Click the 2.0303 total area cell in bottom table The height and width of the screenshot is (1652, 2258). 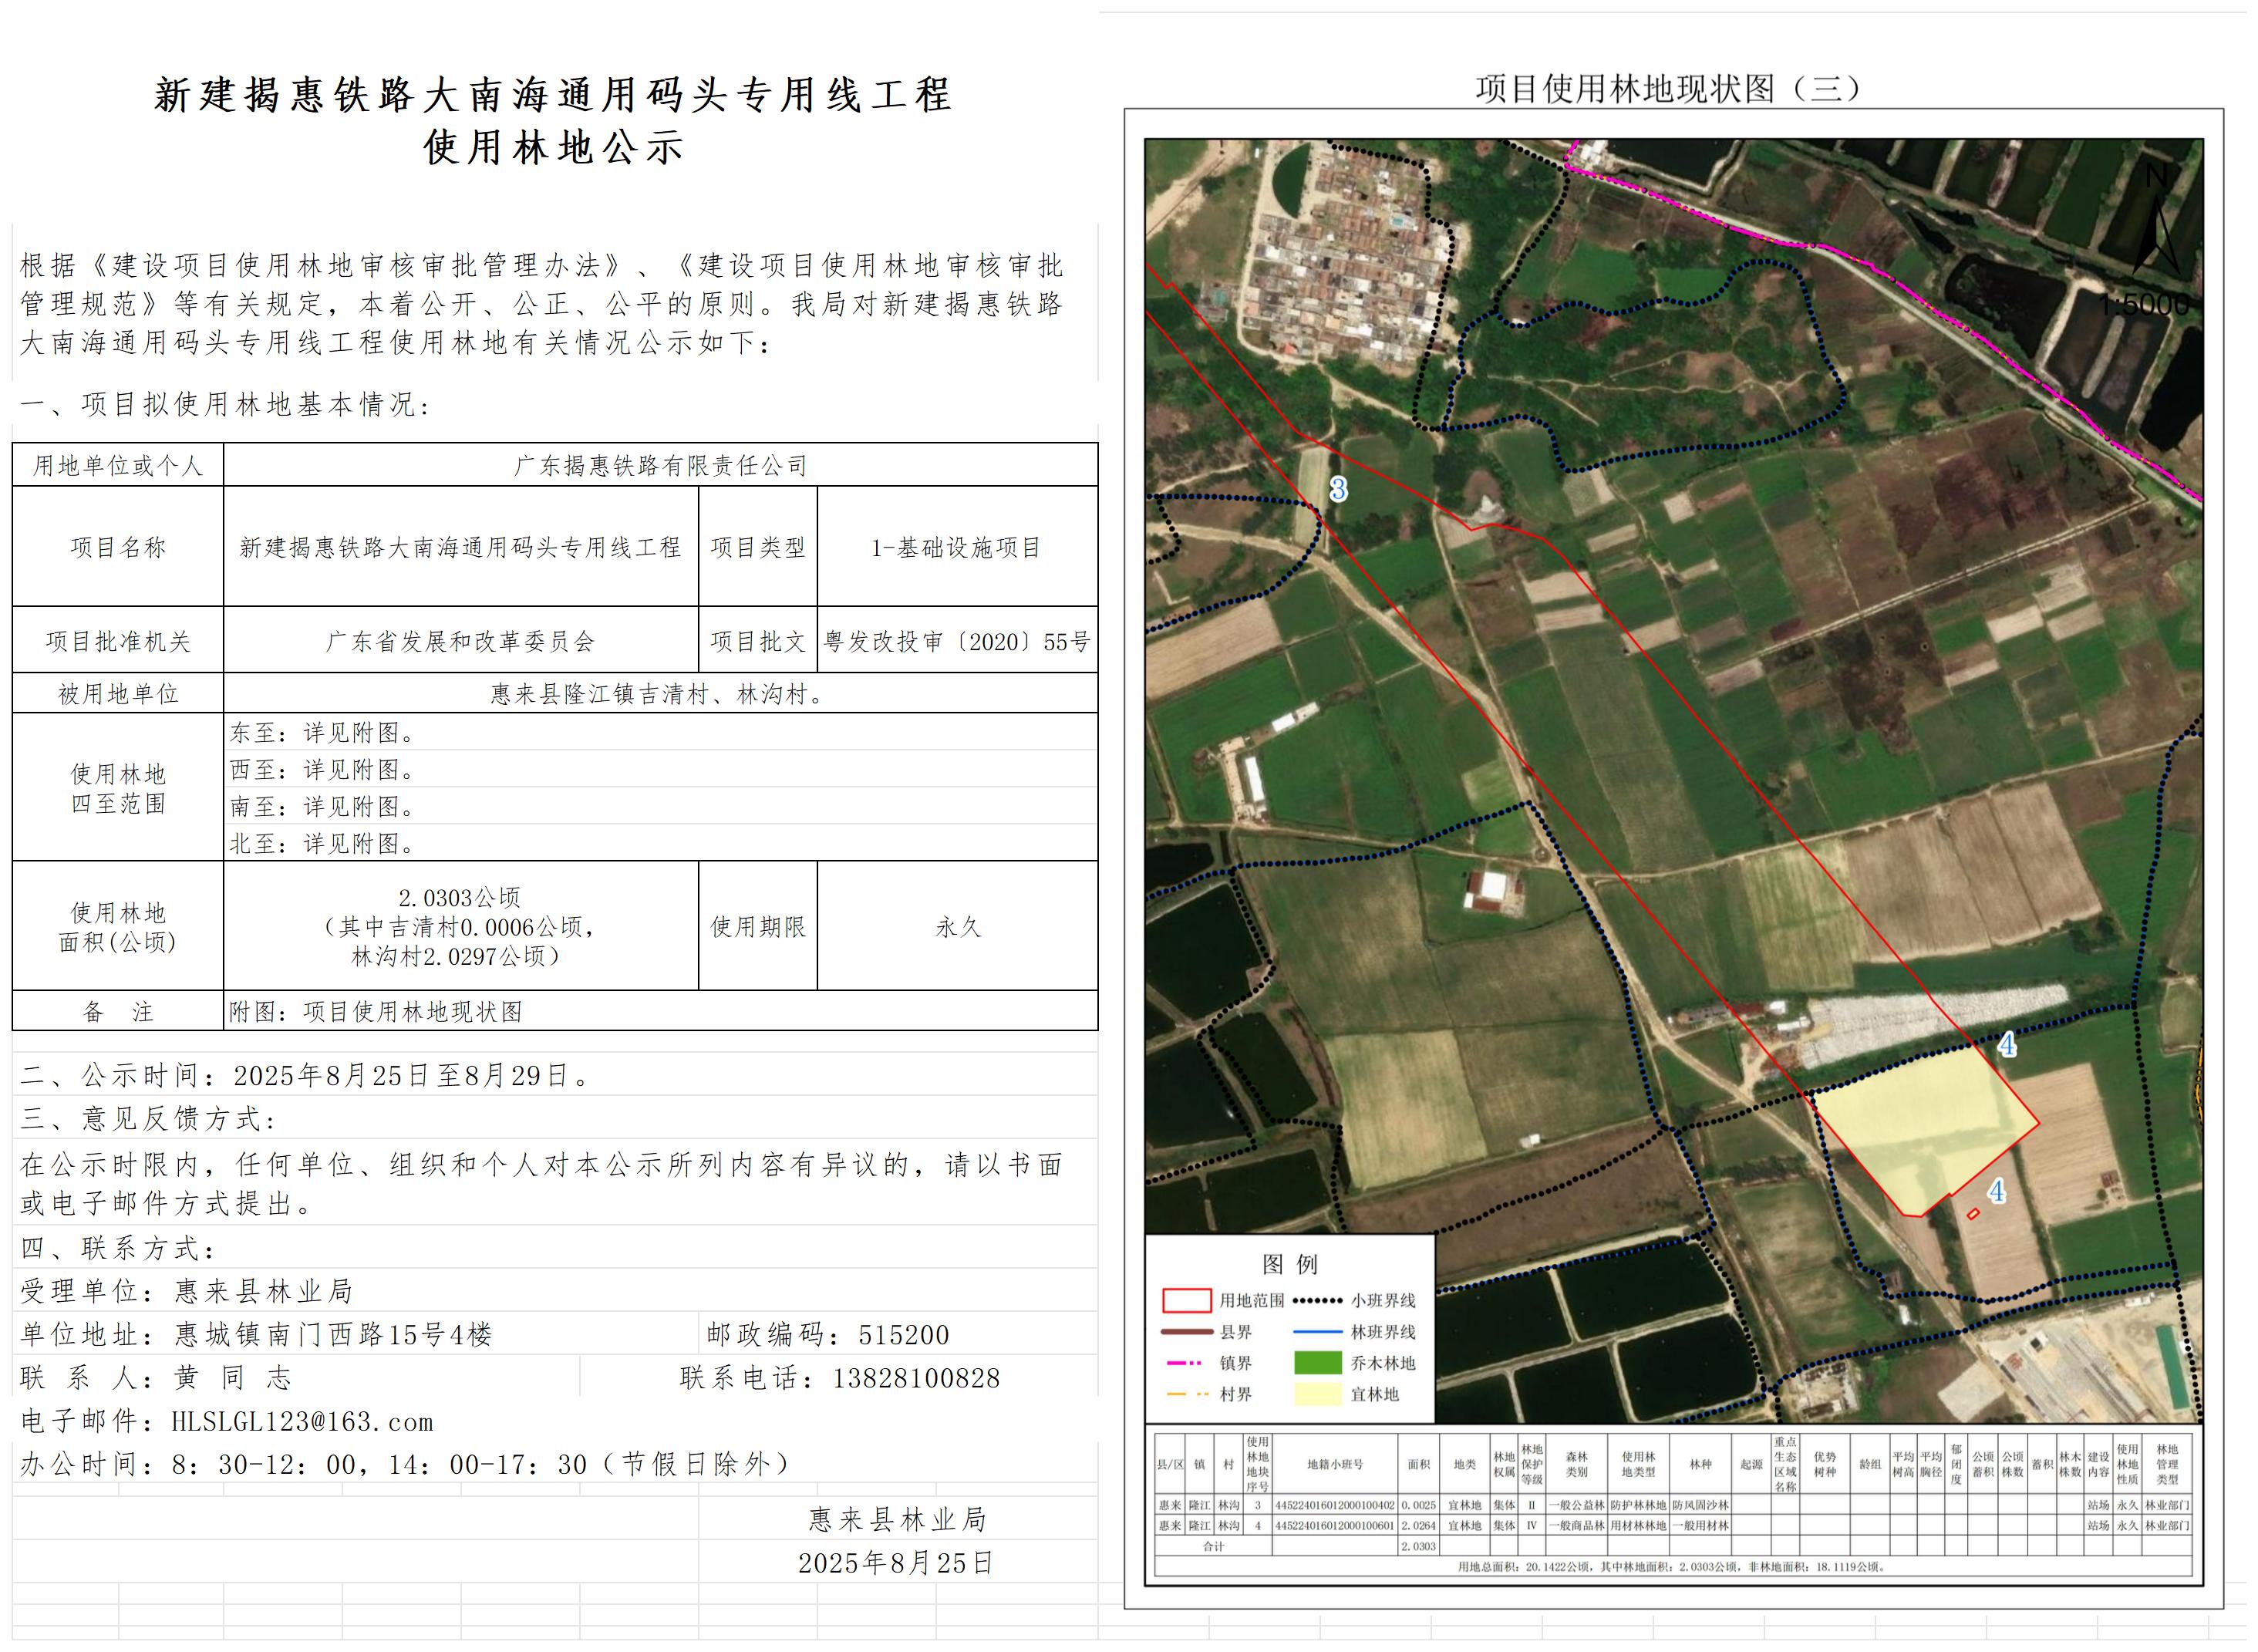(x=1418, y=1547)
